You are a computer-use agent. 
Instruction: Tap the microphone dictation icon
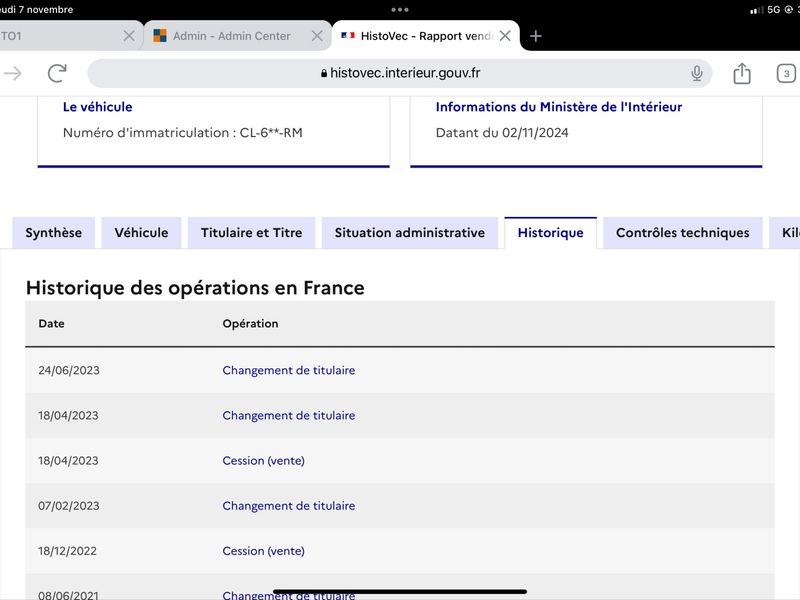coord(696,73)
